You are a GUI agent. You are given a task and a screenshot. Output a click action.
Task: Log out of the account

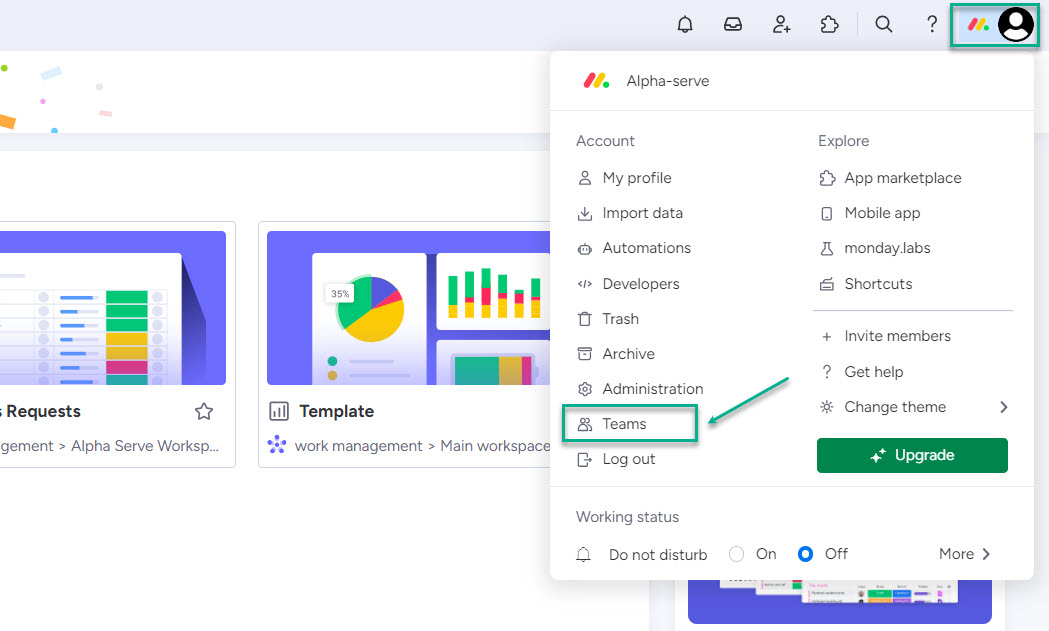(628, 459)
